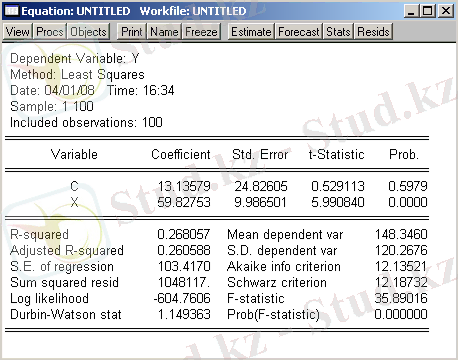Screen dimensions: 458x360
Task: Print the equation output
Action: pos(132,32)
